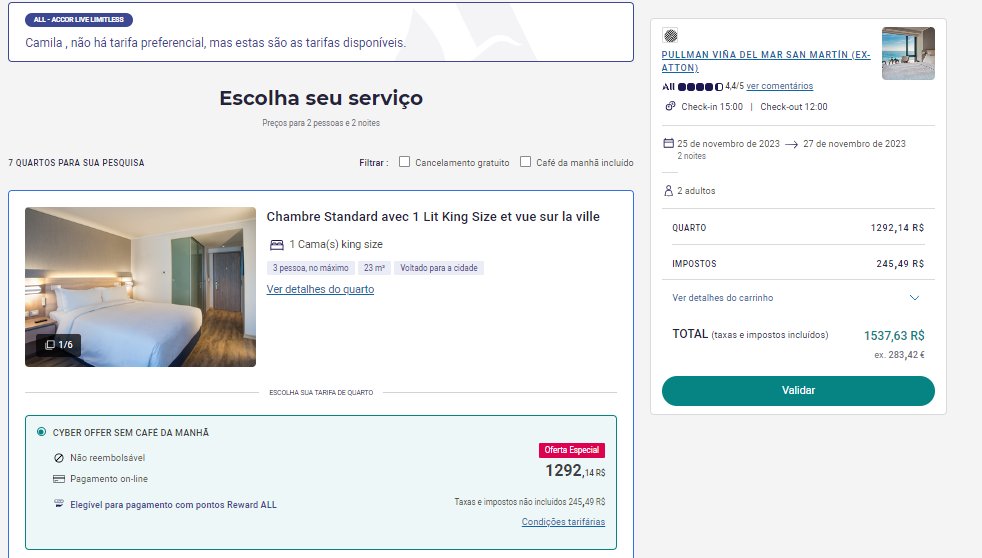This screenshot has width=982, height=558.
Task: Enable the Cancelamento gratuito filter checkbox
Action: pos(405,162)
